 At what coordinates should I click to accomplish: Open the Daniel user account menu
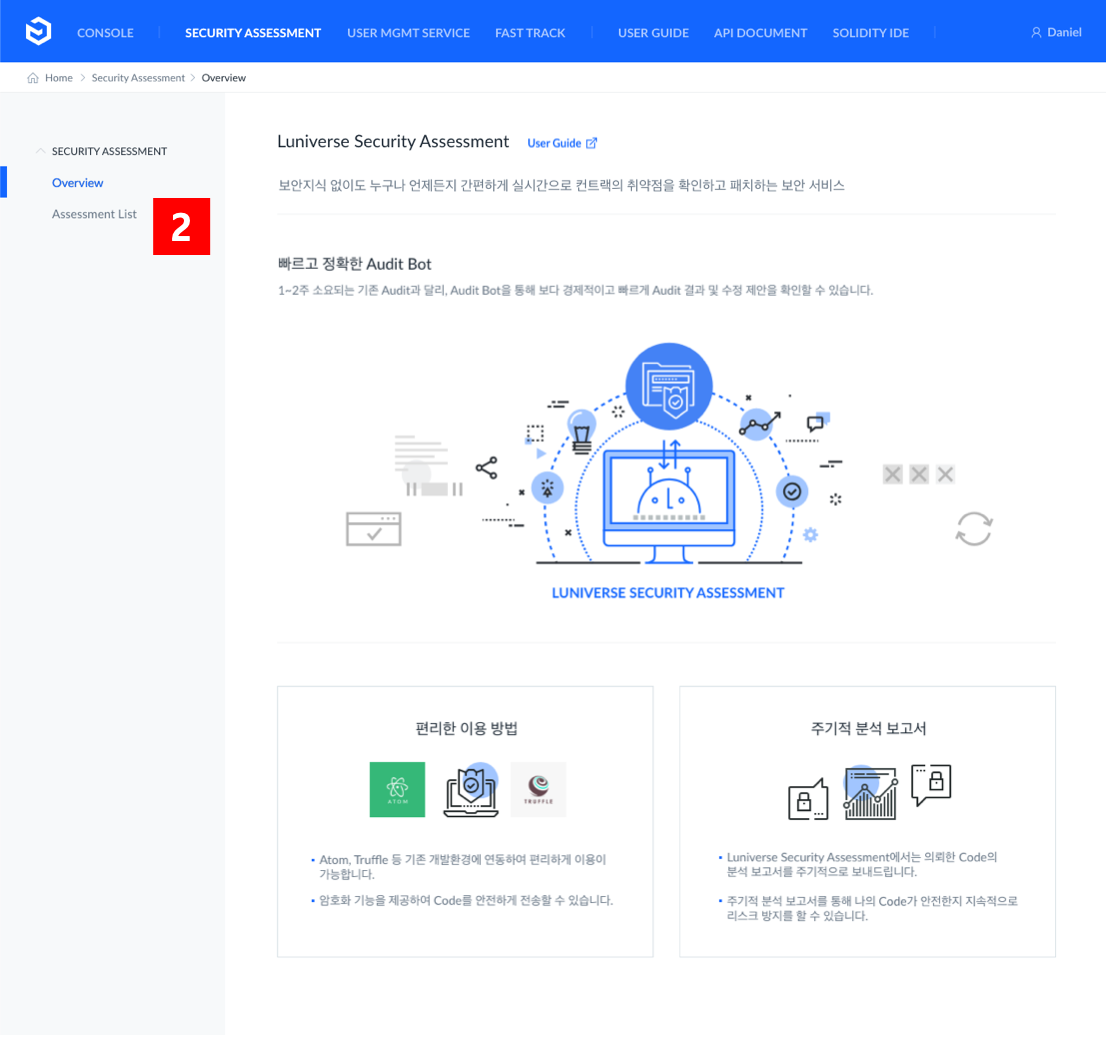coord(1056,32)
